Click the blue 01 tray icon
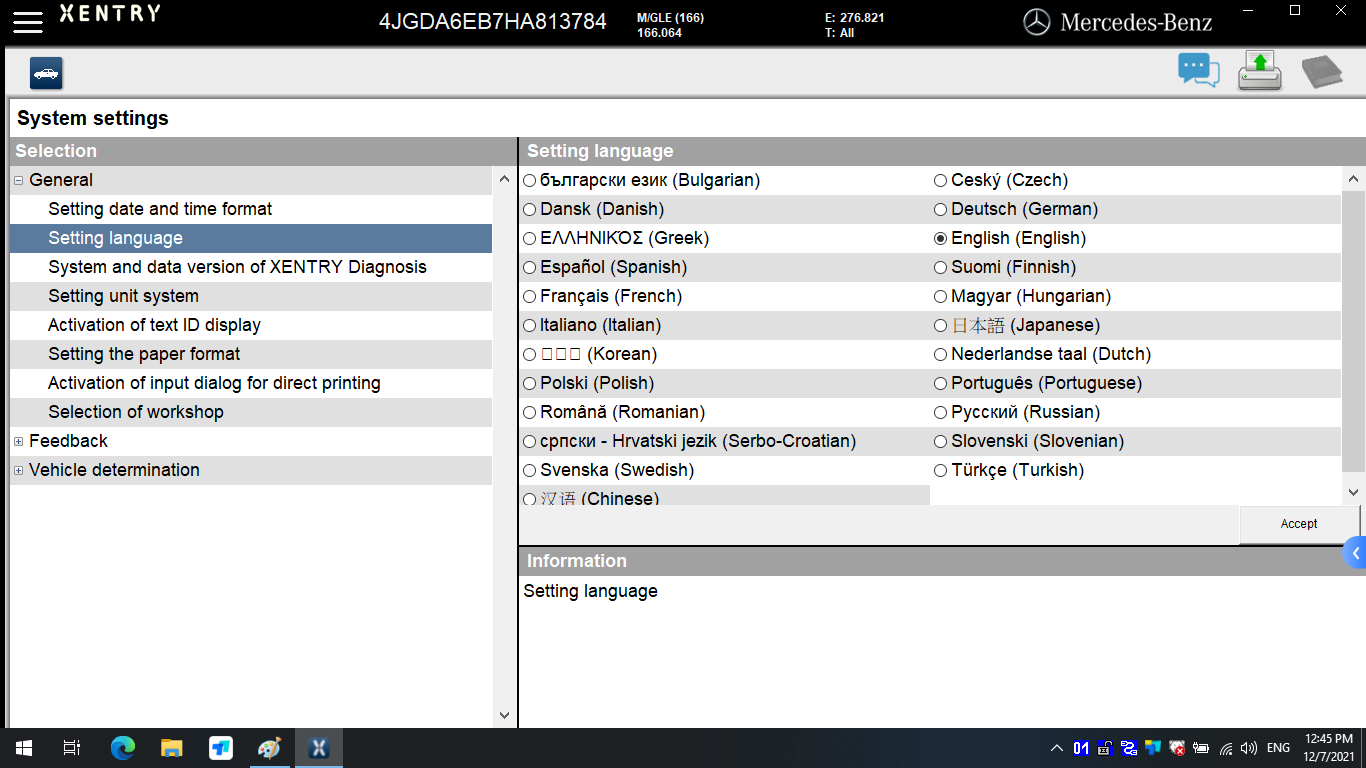 1081,748
